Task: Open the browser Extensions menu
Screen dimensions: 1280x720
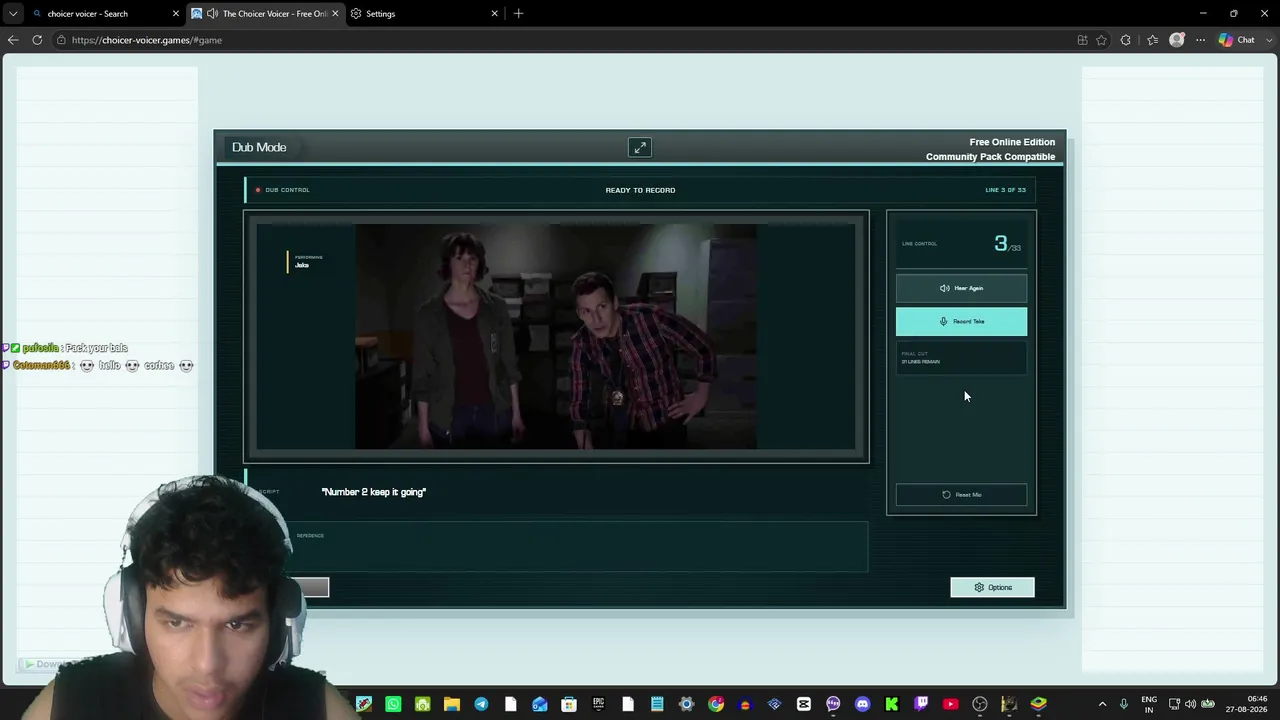Action: point(1126,40)
